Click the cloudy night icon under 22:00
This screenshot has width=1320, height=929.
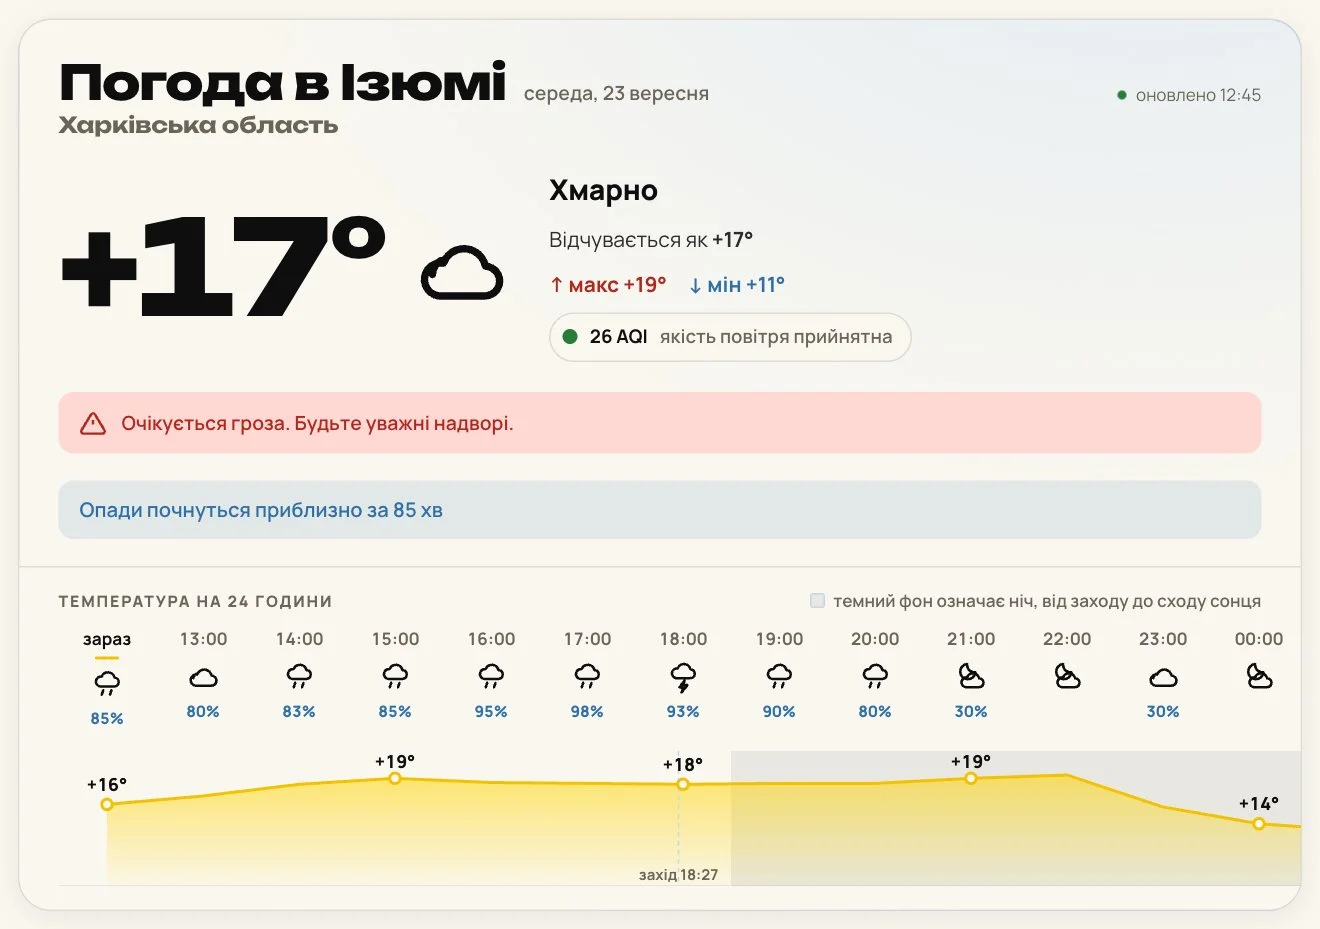click(1067, 677)
